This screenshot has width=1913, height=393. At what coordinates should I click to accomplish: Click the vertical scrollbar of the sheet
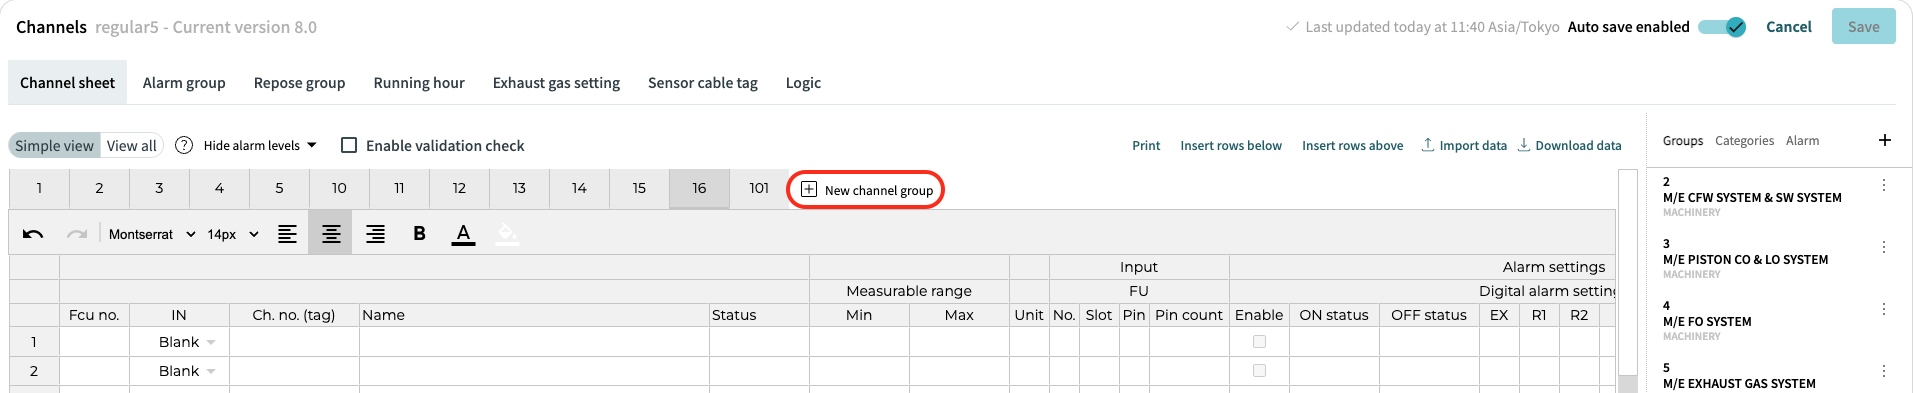[1628, 280]
